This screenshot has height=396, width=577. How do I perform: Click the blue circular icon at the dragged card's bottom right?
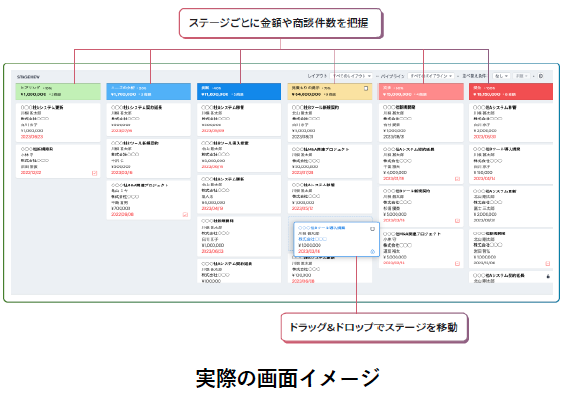point(372,252)
